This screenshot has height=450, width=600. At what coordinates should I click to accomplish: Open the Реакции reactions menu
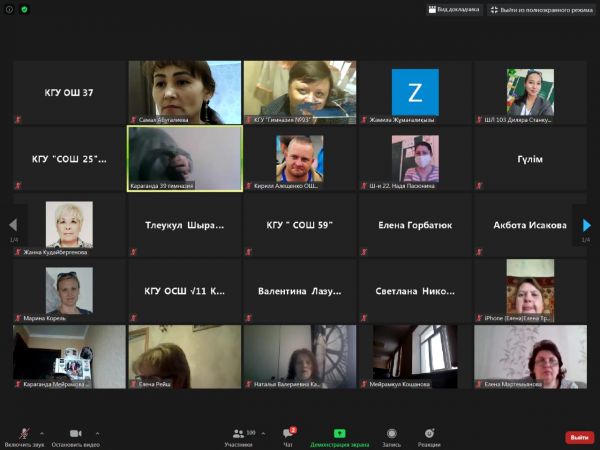click(429, 436)
